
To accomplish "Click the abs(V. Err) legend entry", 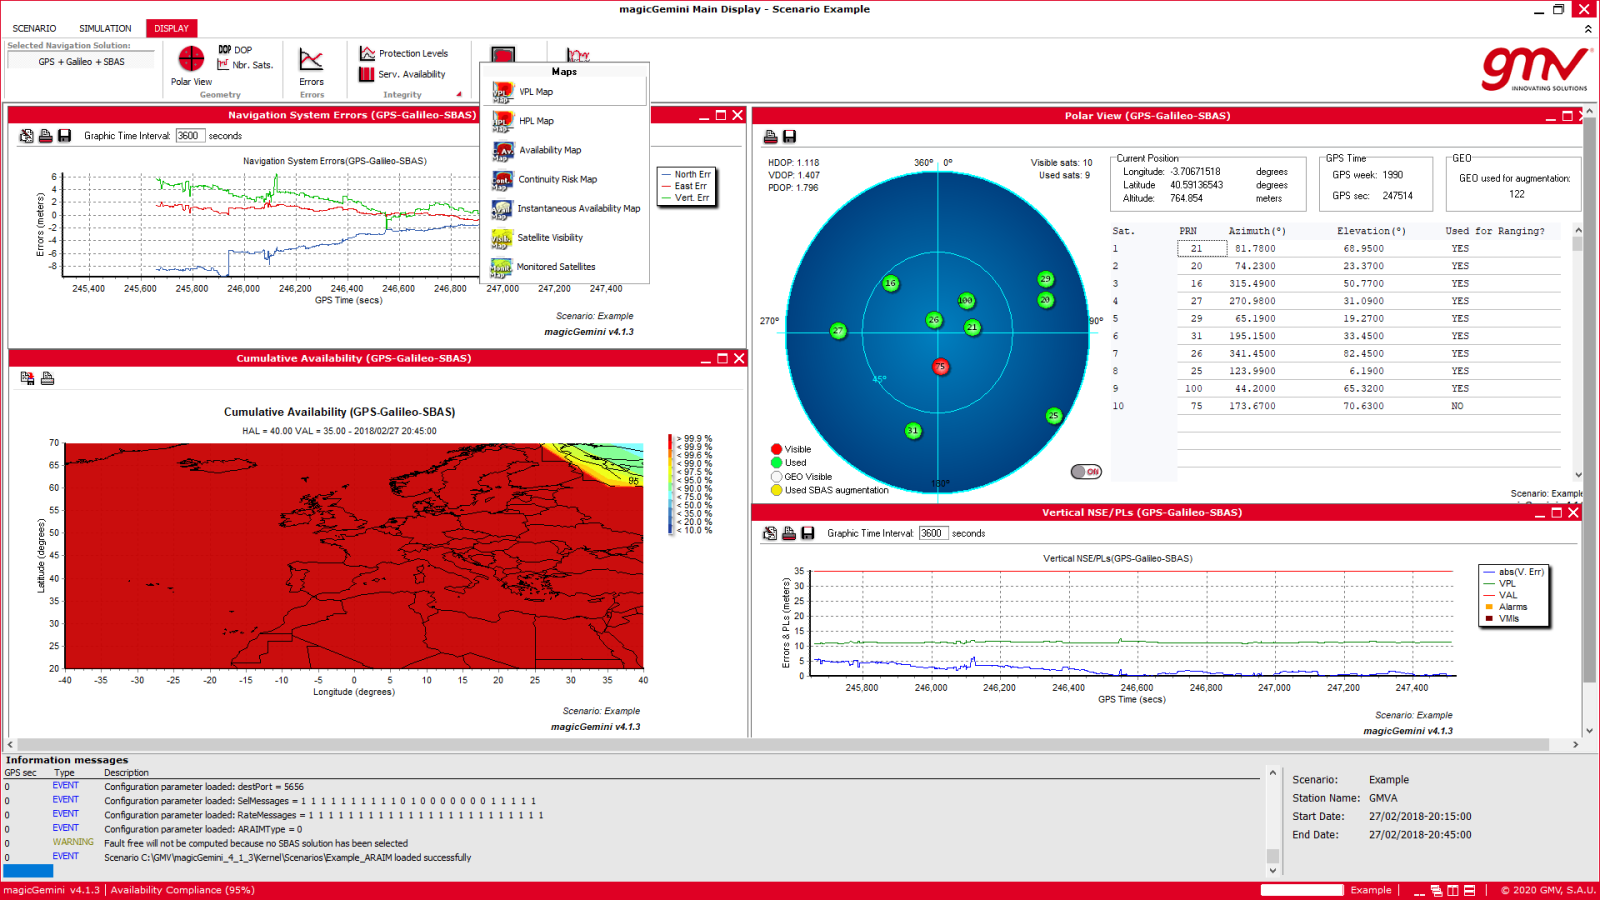I will (x=1514, y=572).
